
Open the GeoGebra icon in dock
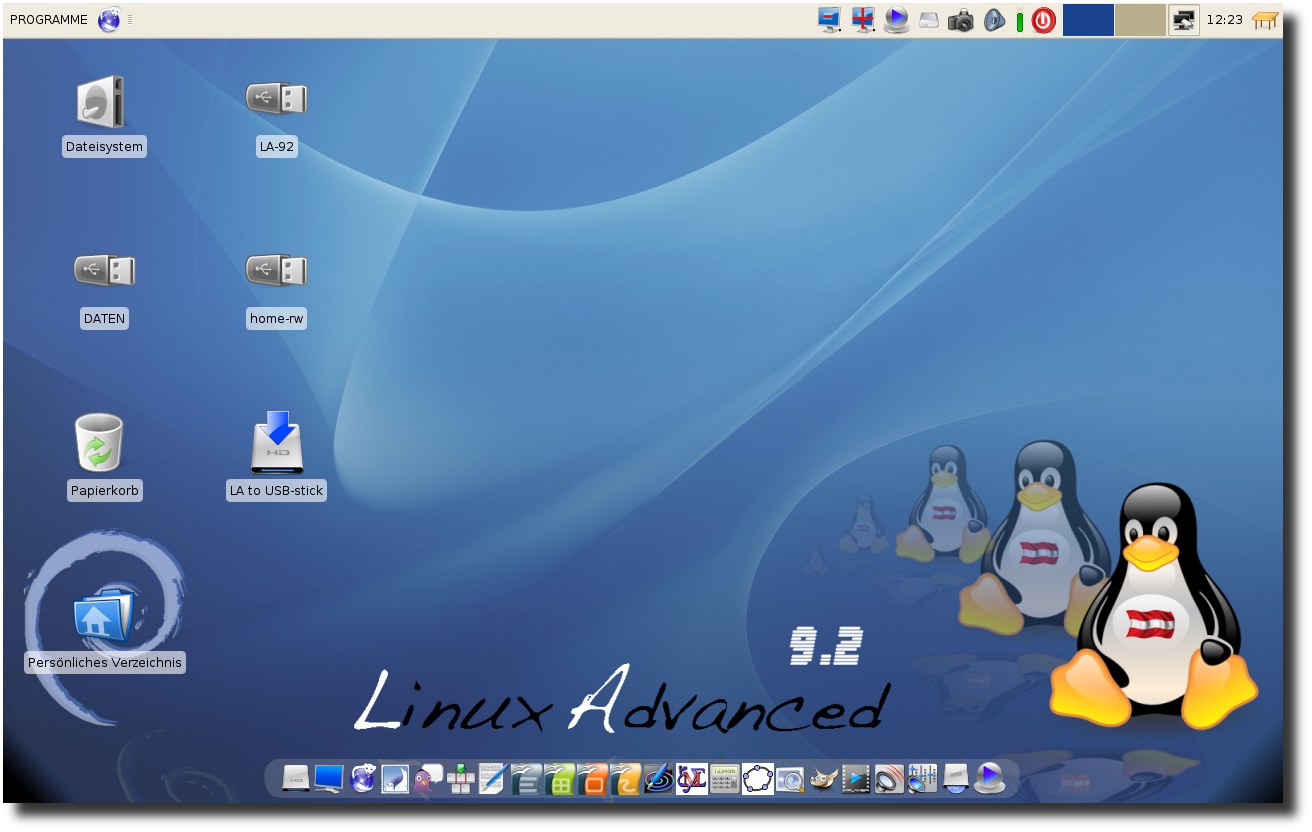757,778
